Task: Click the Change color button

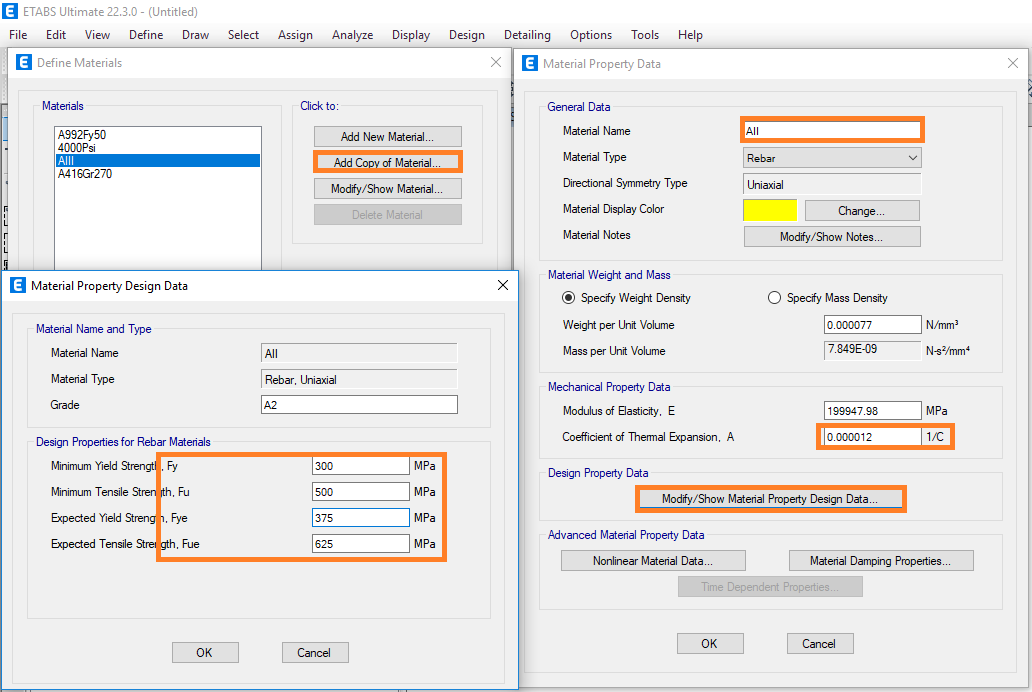Action: tap(862, 211)
